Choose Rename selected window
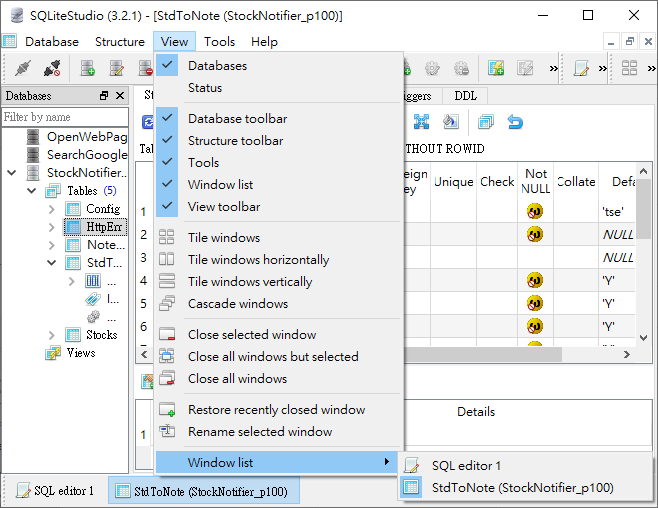This screenshot has height=508, width=658. coord(277,431)
